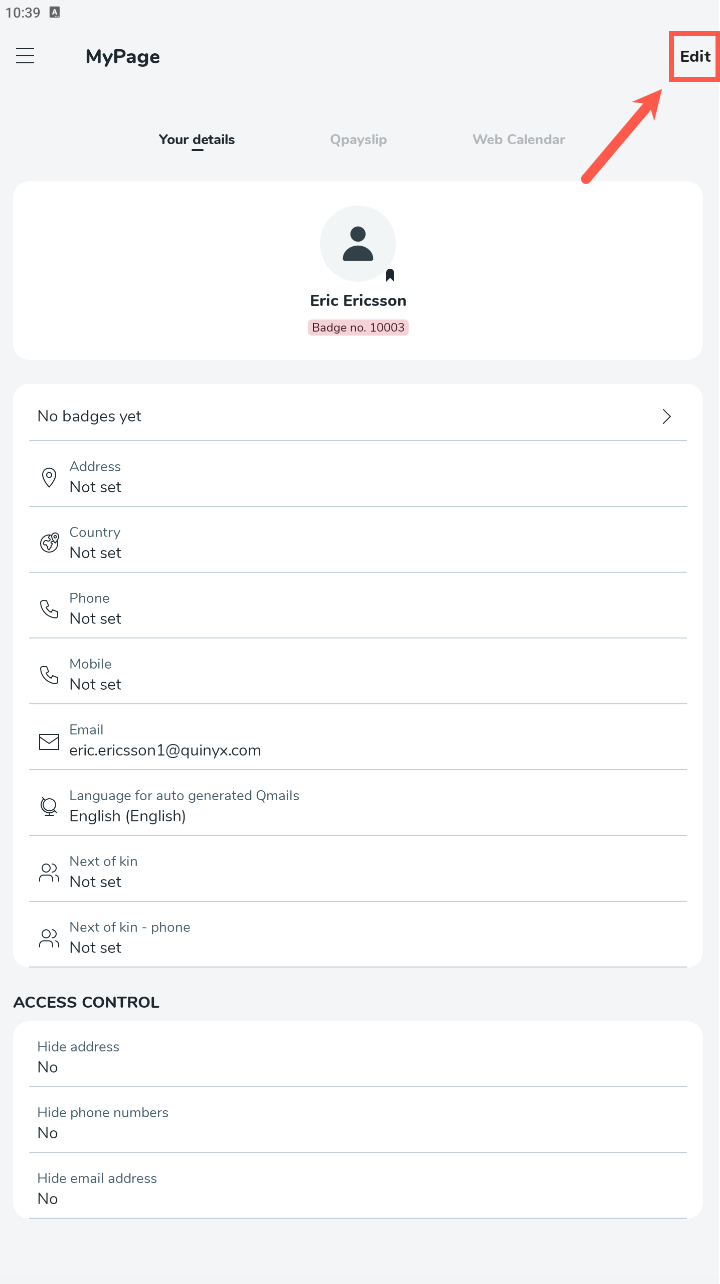Select the Hide address setting row
Viewport: 720px width, 1284px height.
coord(358,1057)
